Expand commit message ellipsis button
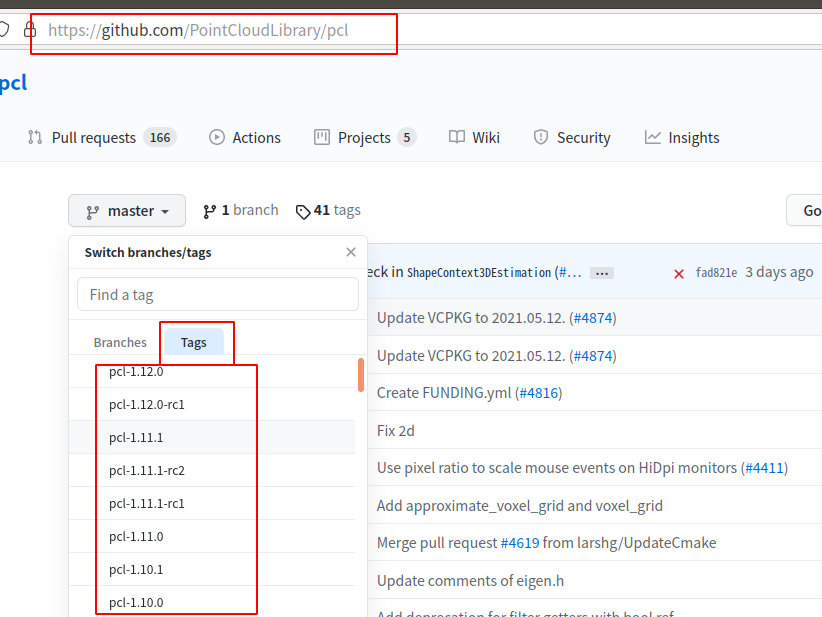The image size is (822, 617). [602, 273]
